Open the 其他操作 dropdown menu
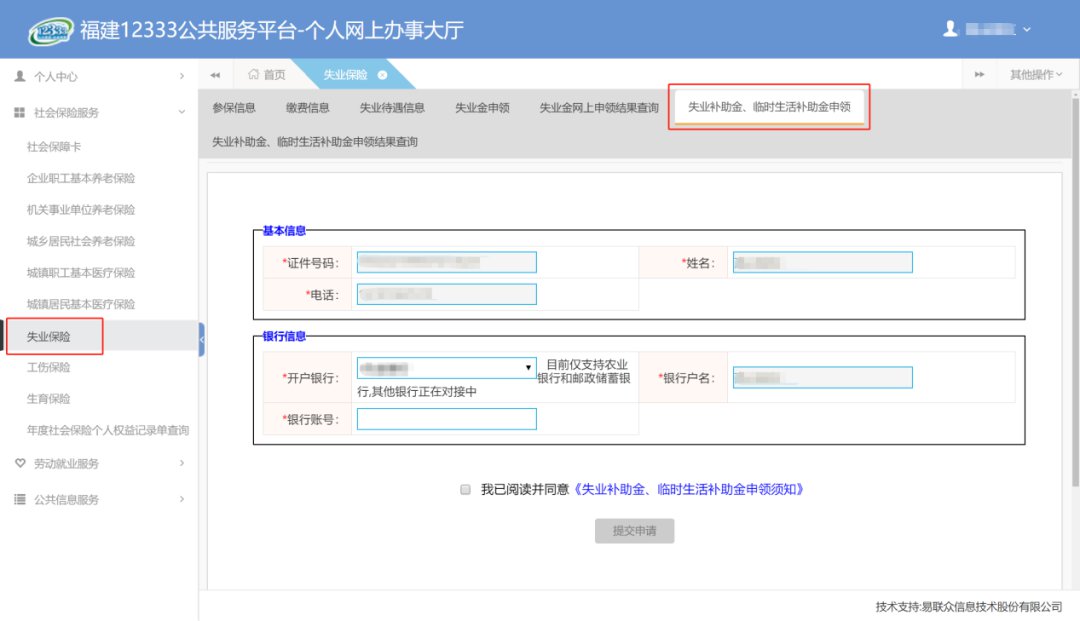 1037,75
